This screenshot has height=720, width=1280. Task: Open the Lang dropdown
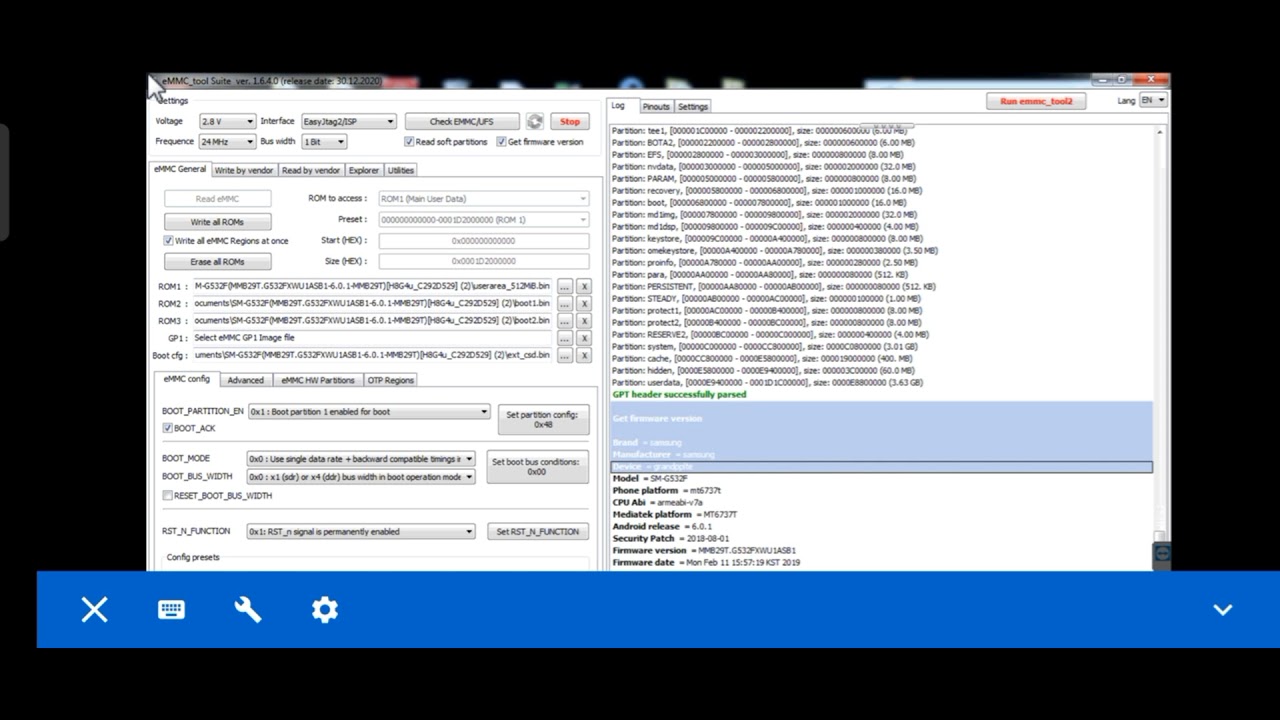pyautogui.click(x=1153, y=100)
